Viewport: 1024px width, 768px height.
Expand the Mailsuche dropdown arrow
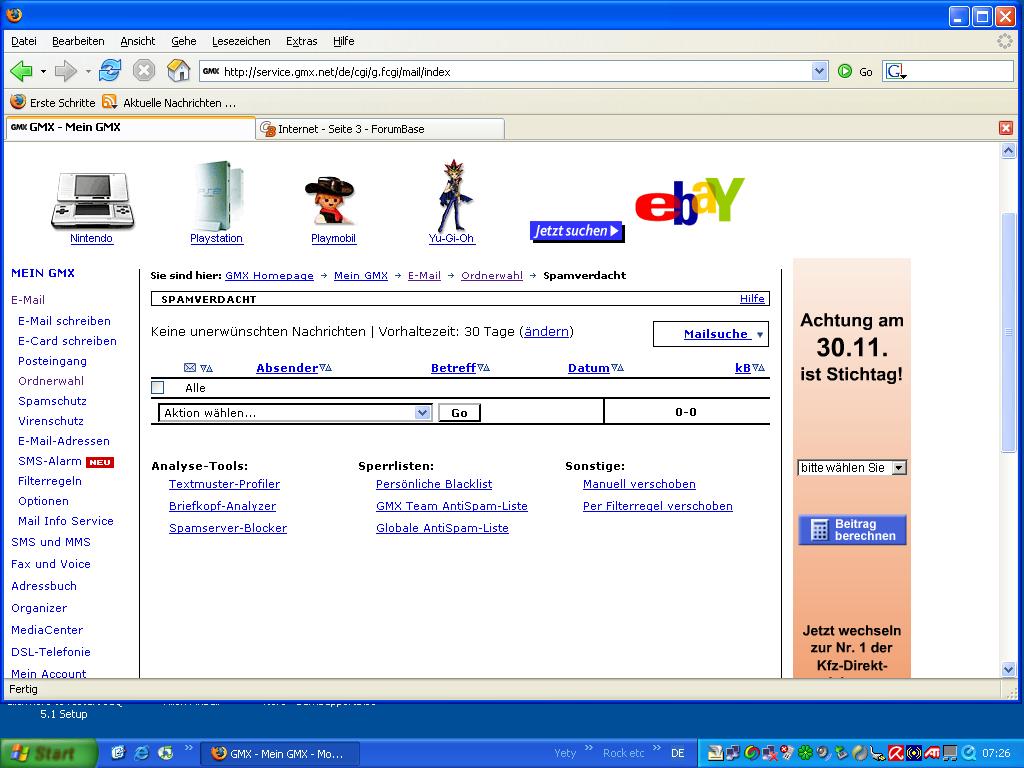pyautogui.click(x=760, y=334)
